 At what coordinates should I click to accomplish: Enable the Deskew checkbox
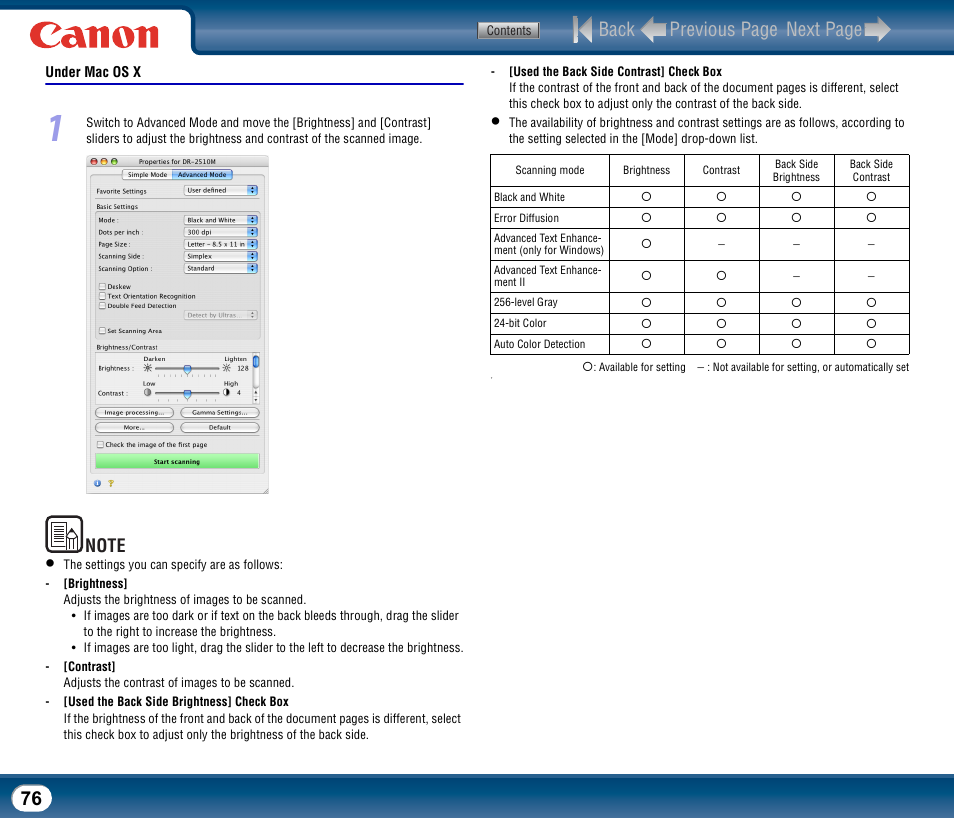click(102, 286)
